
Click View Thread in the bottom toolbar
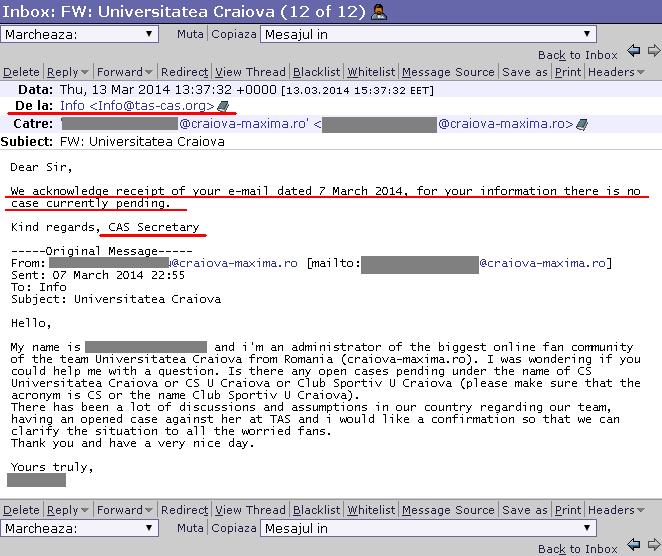(250, 510)
